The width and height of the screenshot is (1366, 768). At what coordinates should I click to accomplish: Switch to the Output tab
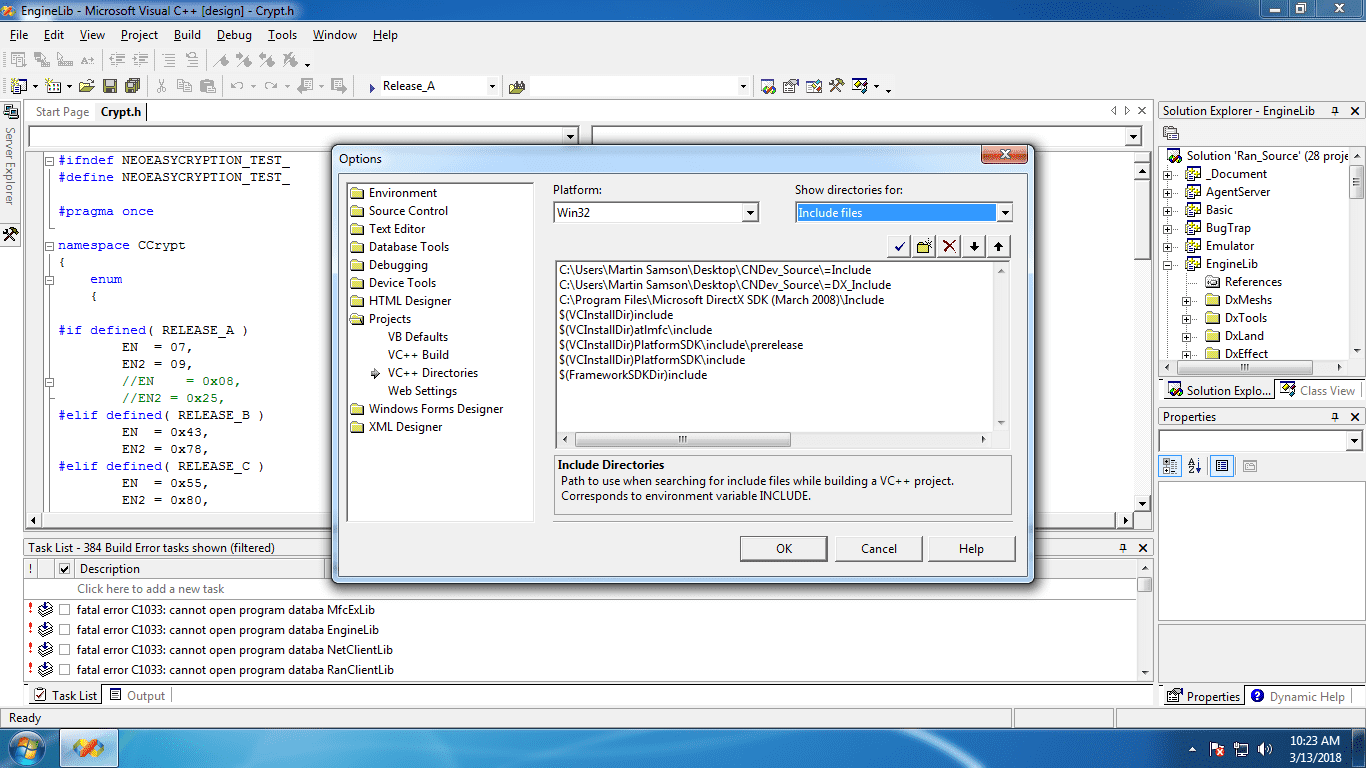[137, 695]
